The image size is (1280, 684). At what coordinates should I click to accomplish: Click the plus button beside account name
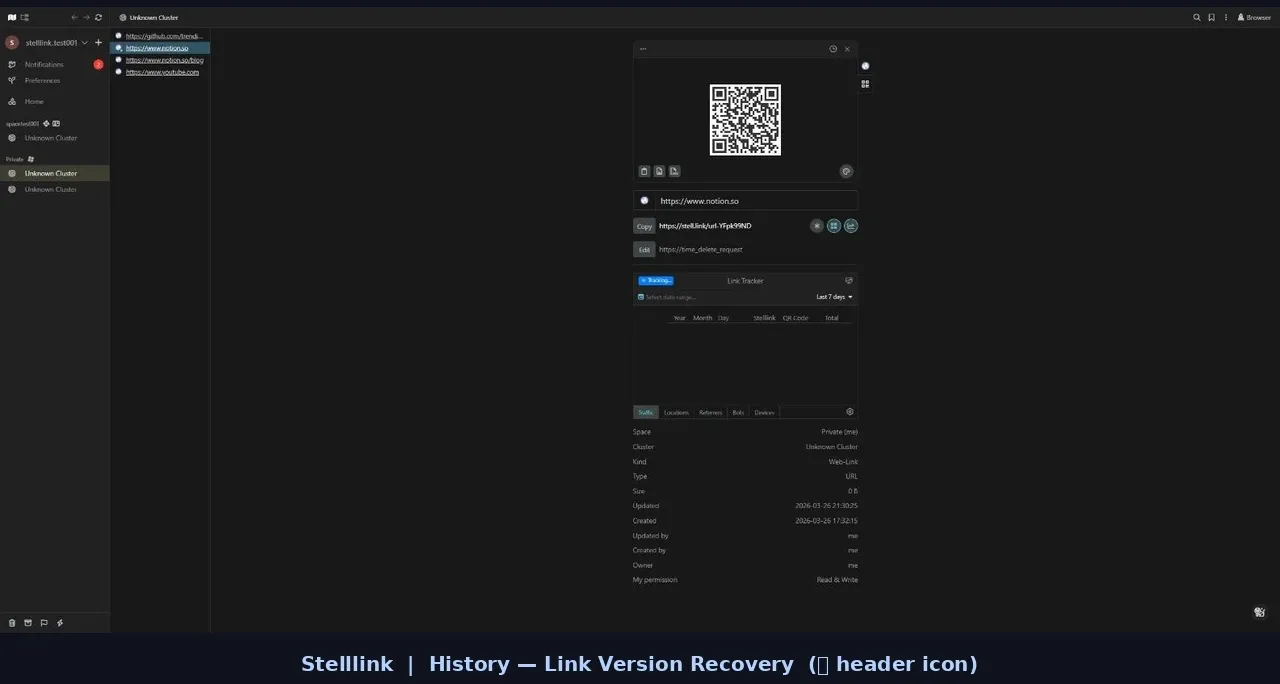click(98, 43)
